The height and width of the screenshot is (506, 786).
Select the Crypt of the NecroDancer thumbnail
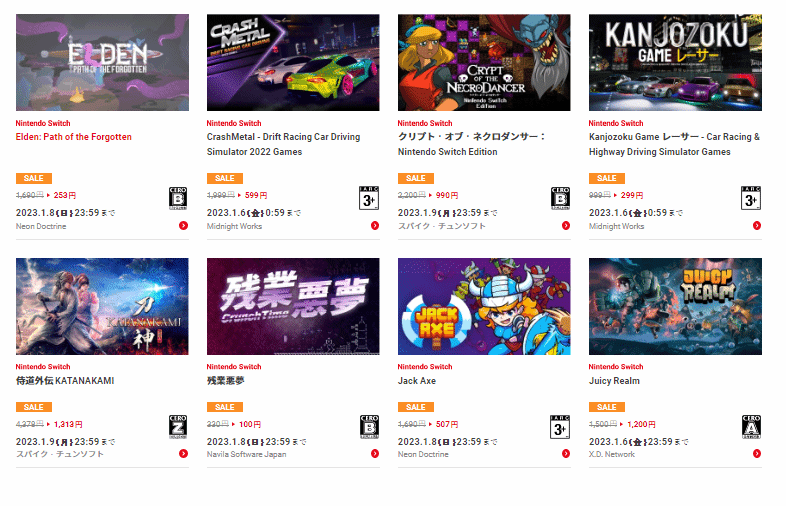click(484, 62)
